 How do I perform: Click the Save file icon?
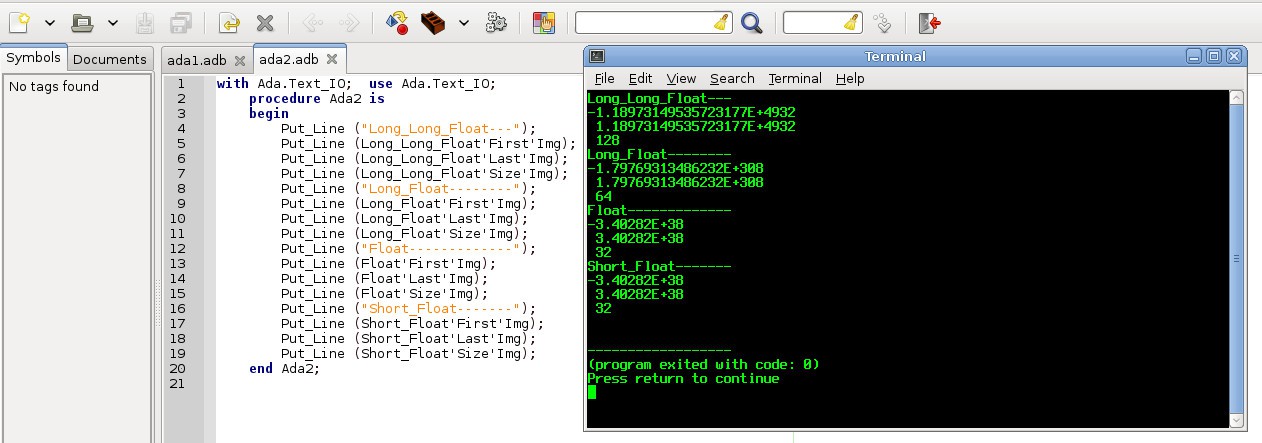pos(144,21)
